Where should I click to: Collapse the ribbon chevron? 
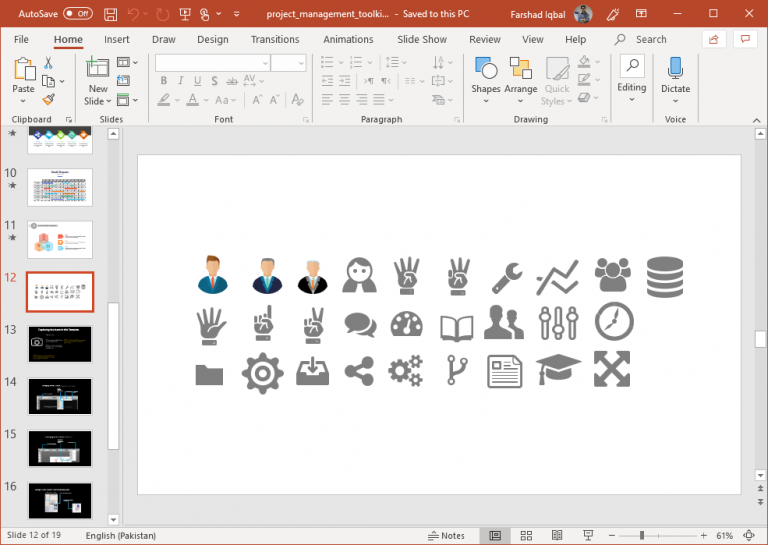pos(756,120)
